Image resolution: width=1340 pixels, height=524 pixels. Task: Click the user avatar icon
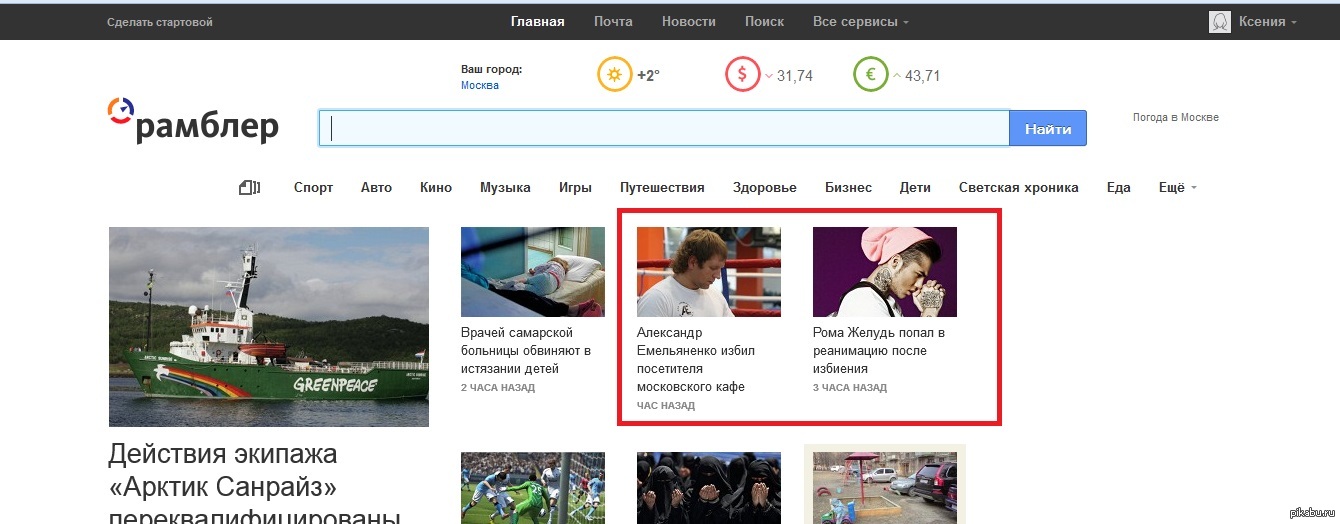point(1219,22)
